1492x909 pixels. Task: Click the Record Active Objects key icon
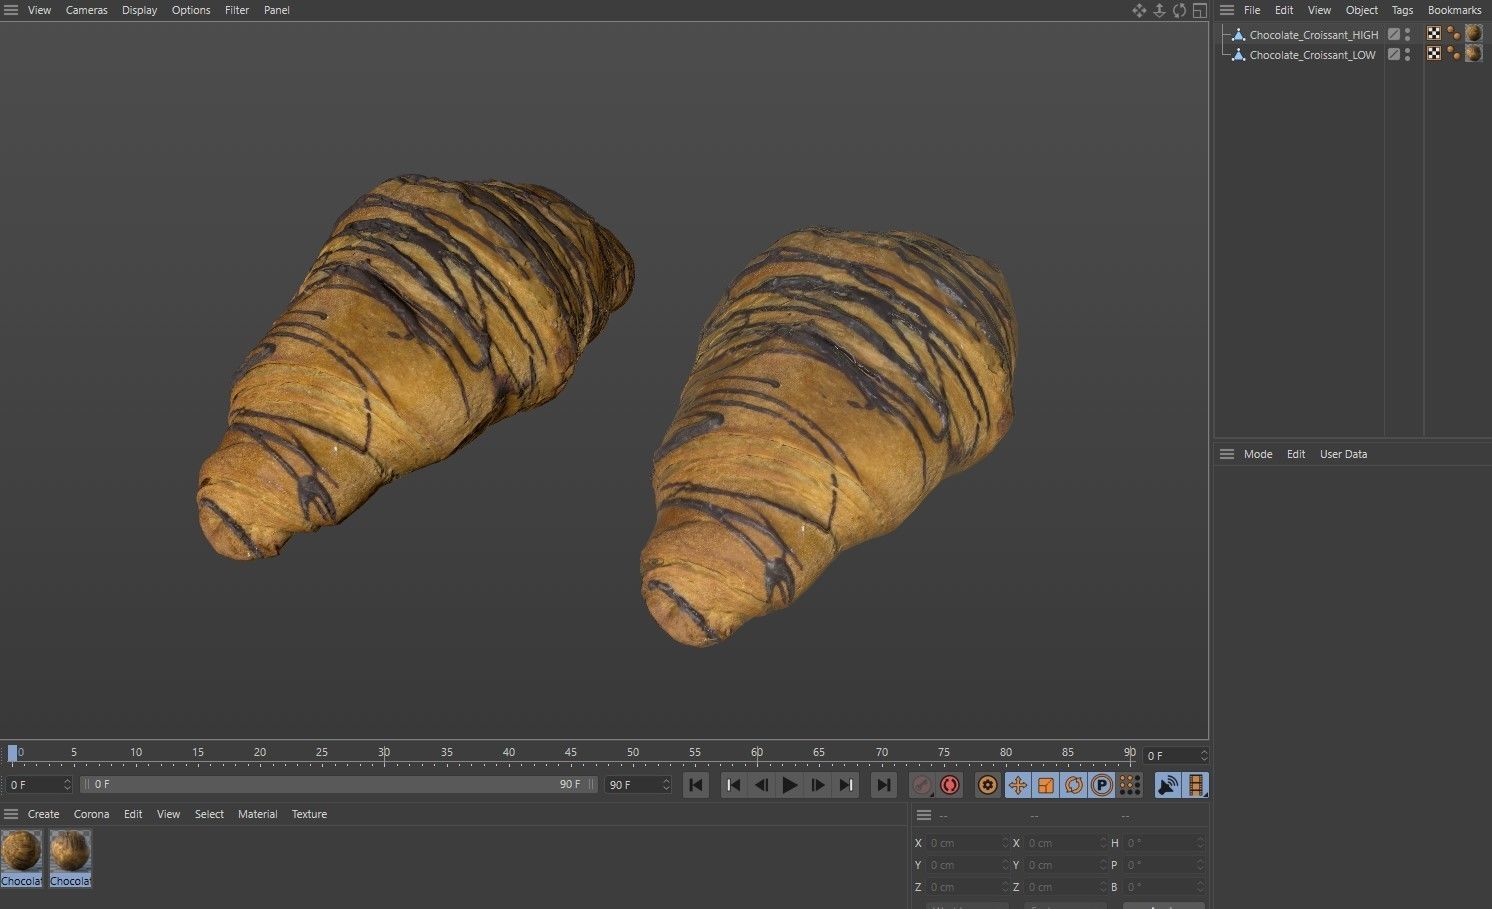pyautogui.click(x=922, y=785)
